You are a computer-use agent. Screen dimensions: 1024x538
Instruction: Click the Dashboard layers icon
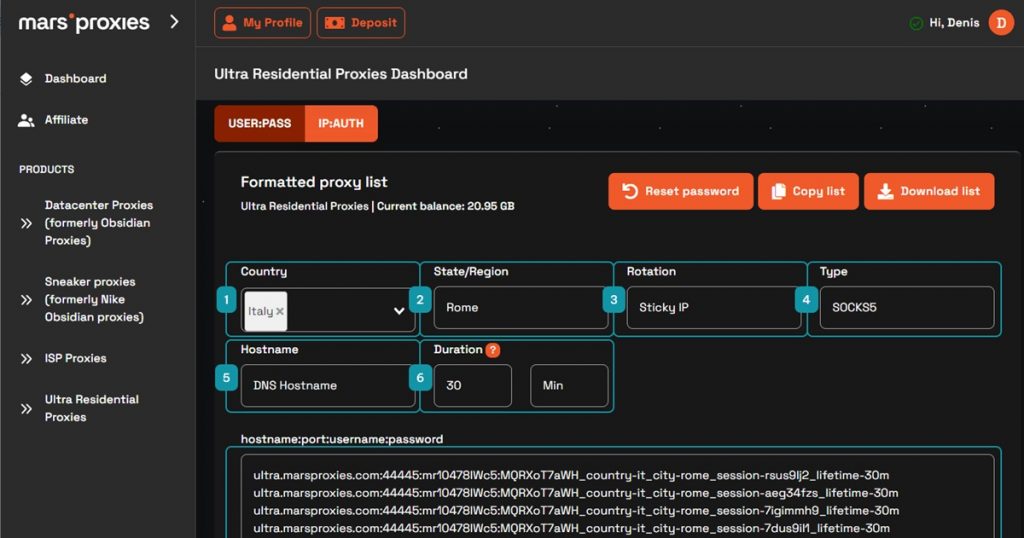26,79
